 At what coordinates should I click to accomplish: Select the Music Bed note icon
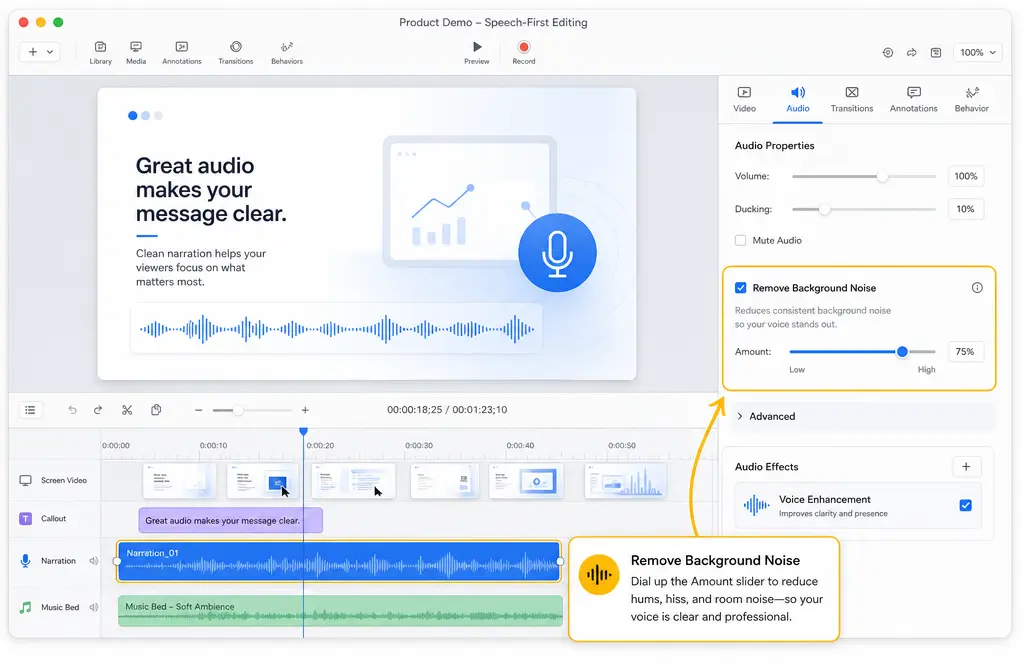(x=25, y=607)
